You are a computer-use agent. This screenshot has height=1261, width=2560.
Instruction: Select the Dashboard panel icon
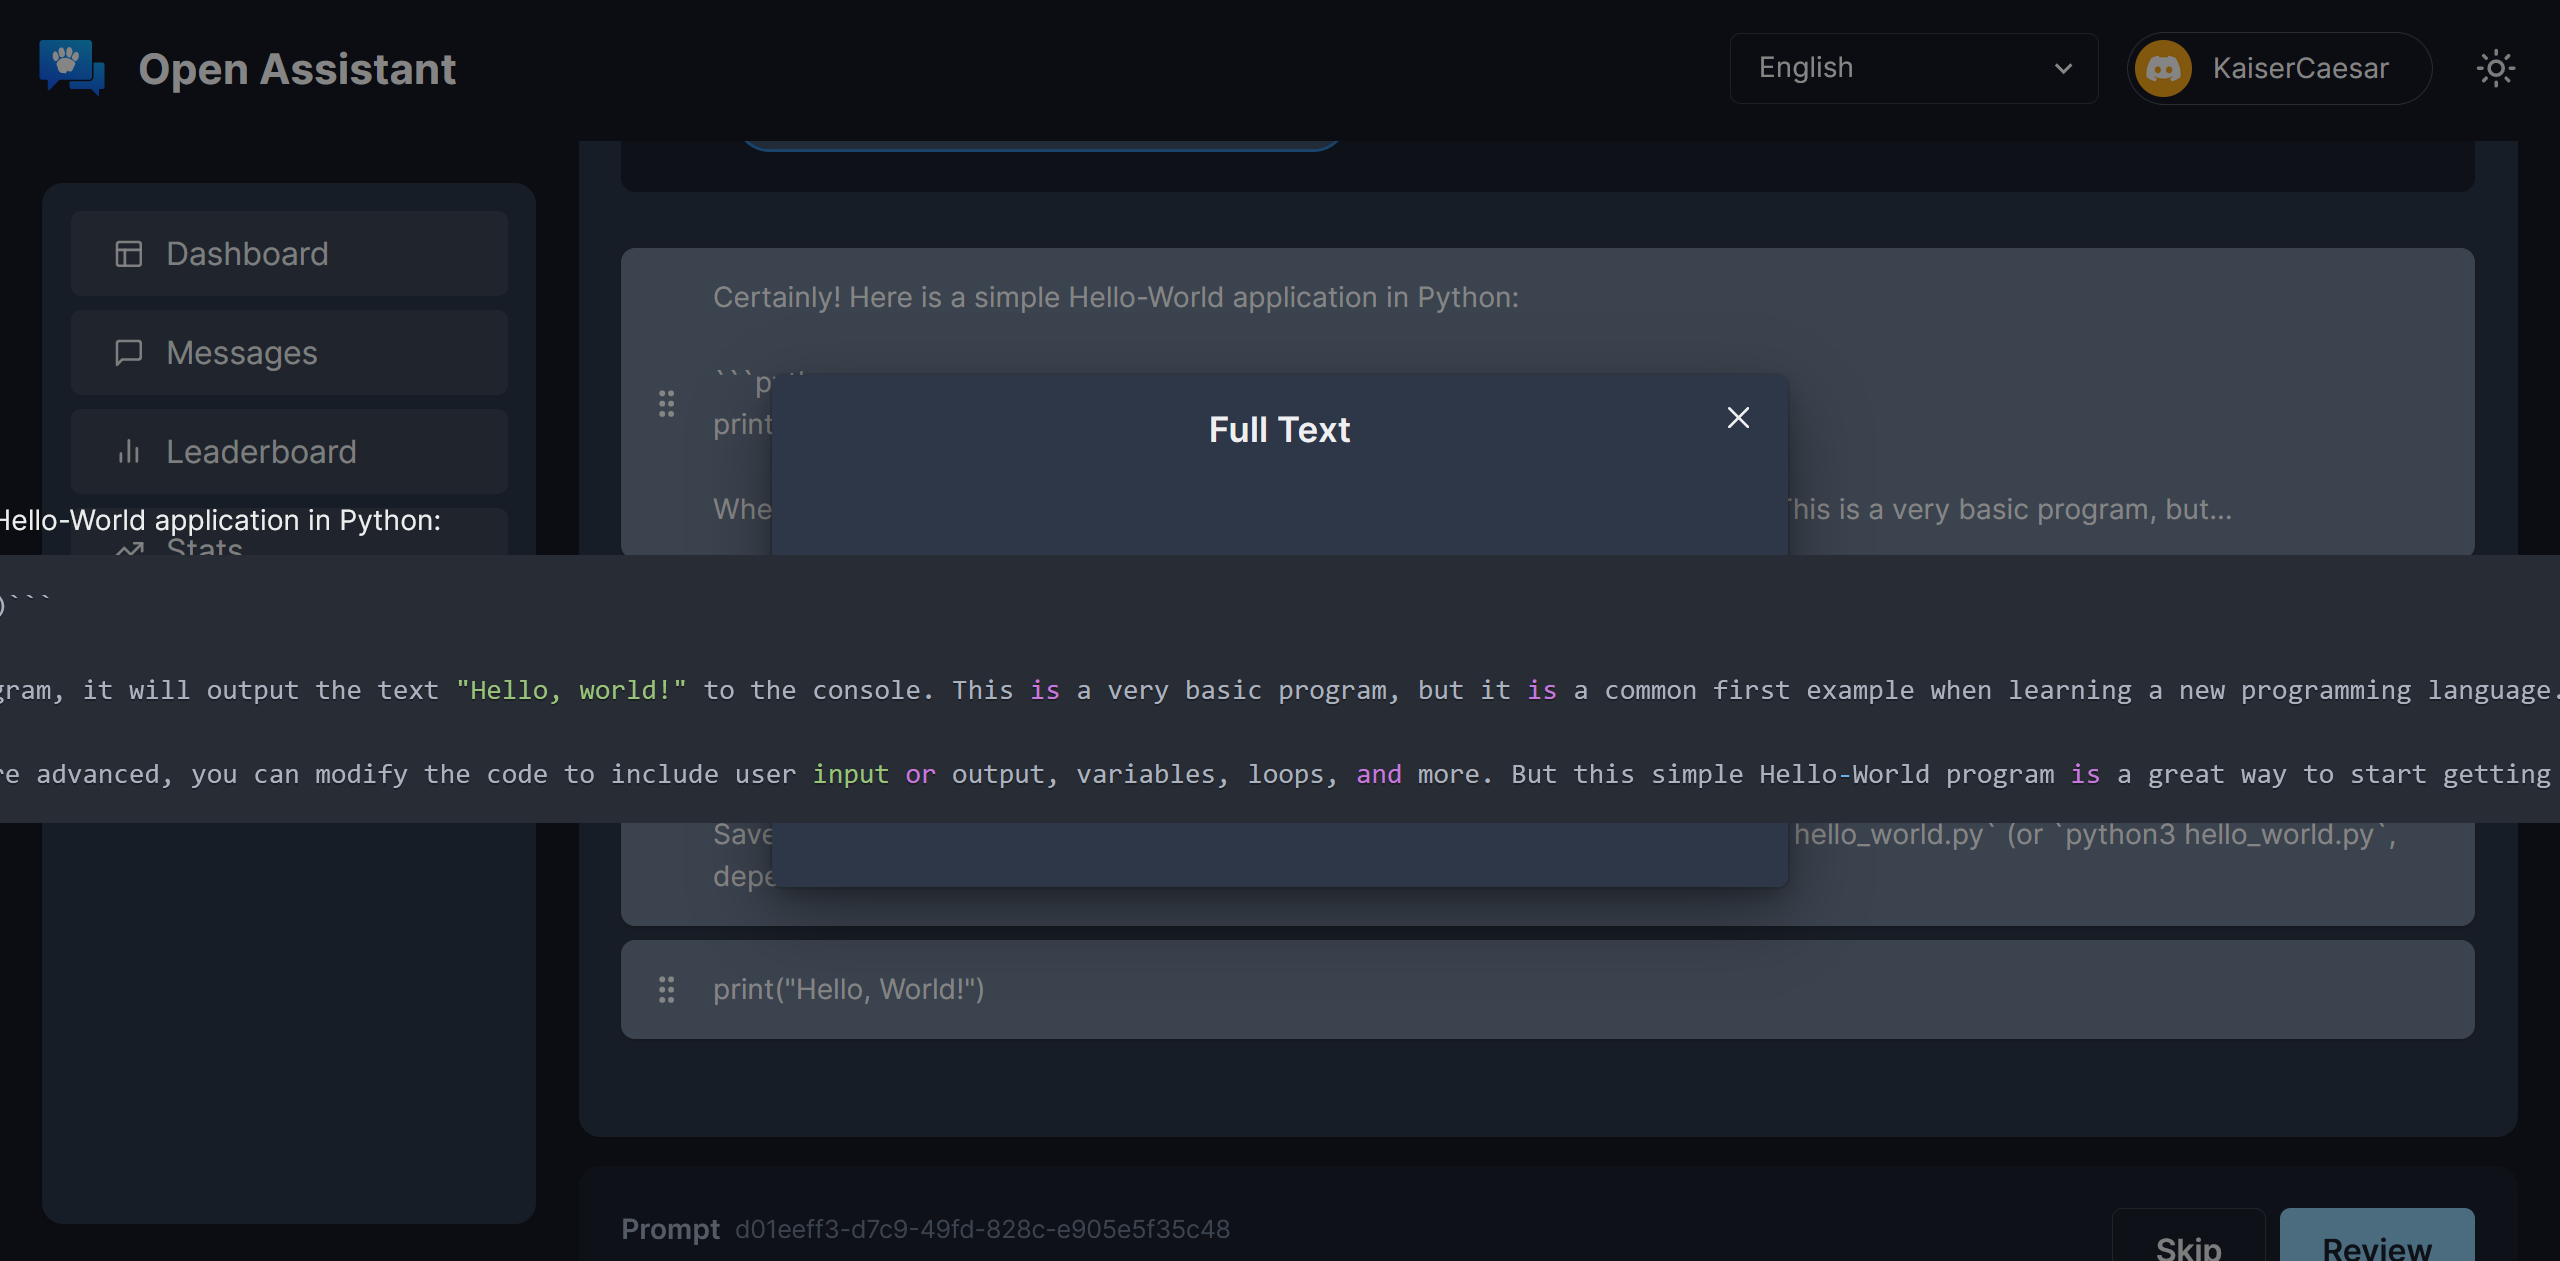click(128, 253)
